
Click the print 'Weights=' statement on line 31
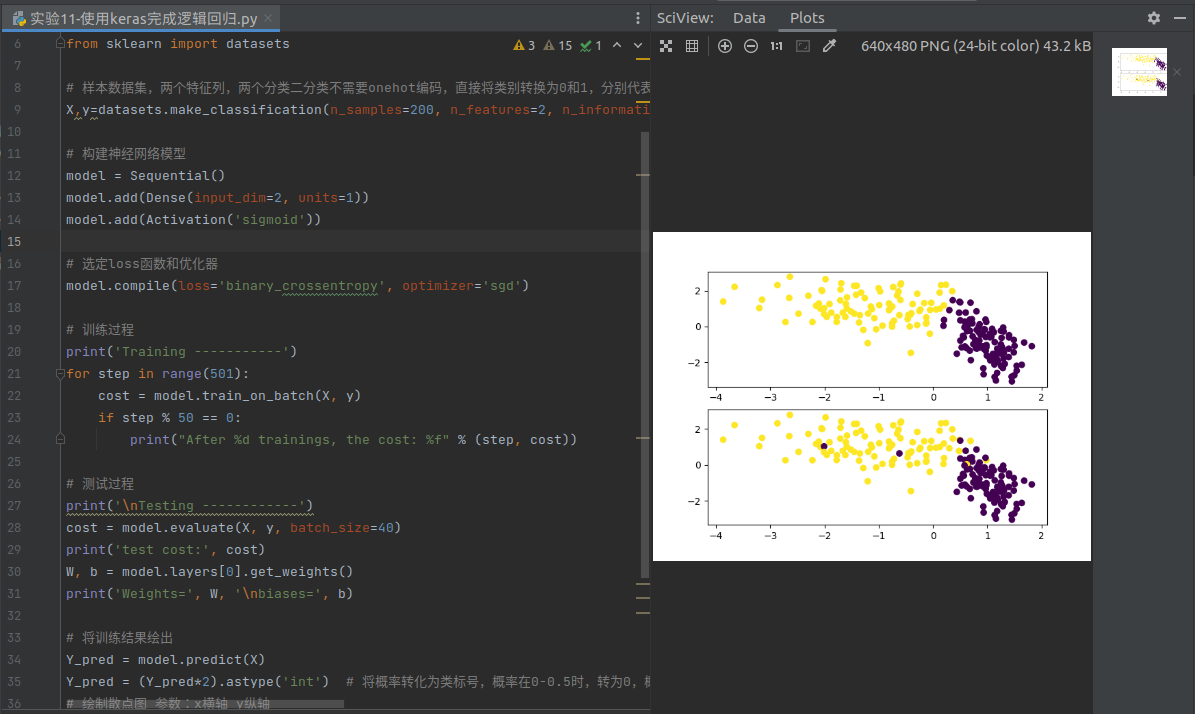(x=210, y=594)
